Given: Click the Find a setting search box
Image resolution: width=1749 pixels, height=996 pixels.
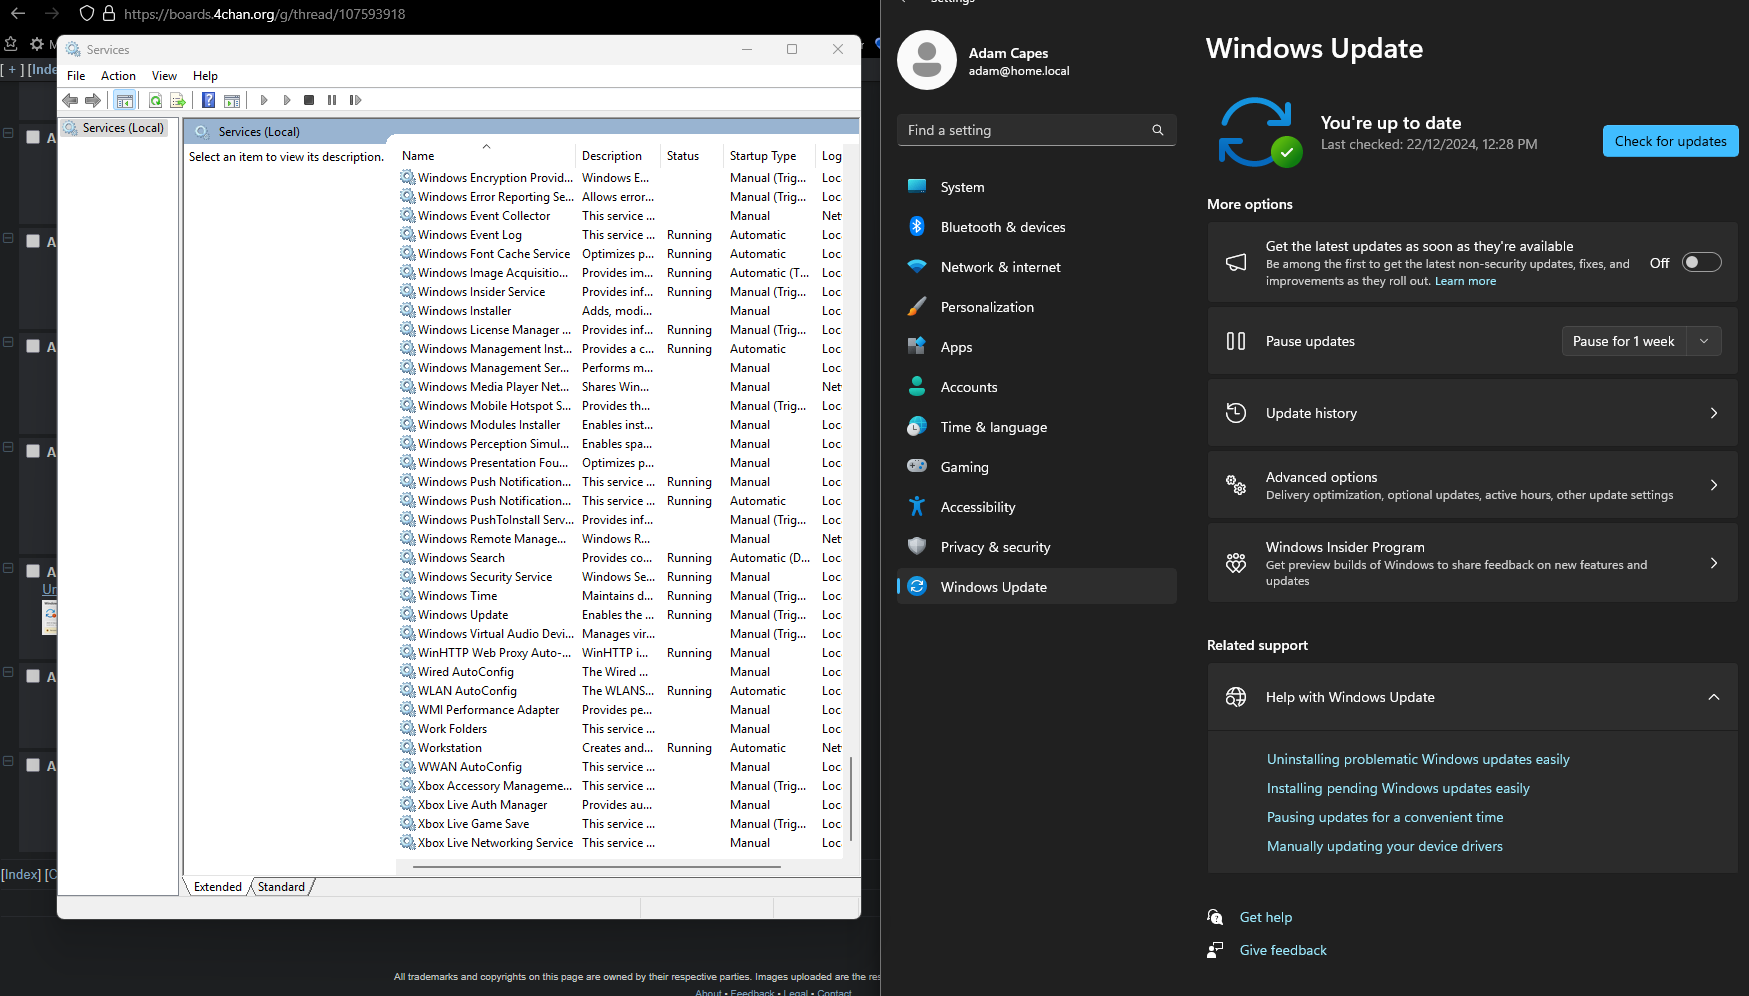Looking at the screenshot, I should tap(1025, 130).
